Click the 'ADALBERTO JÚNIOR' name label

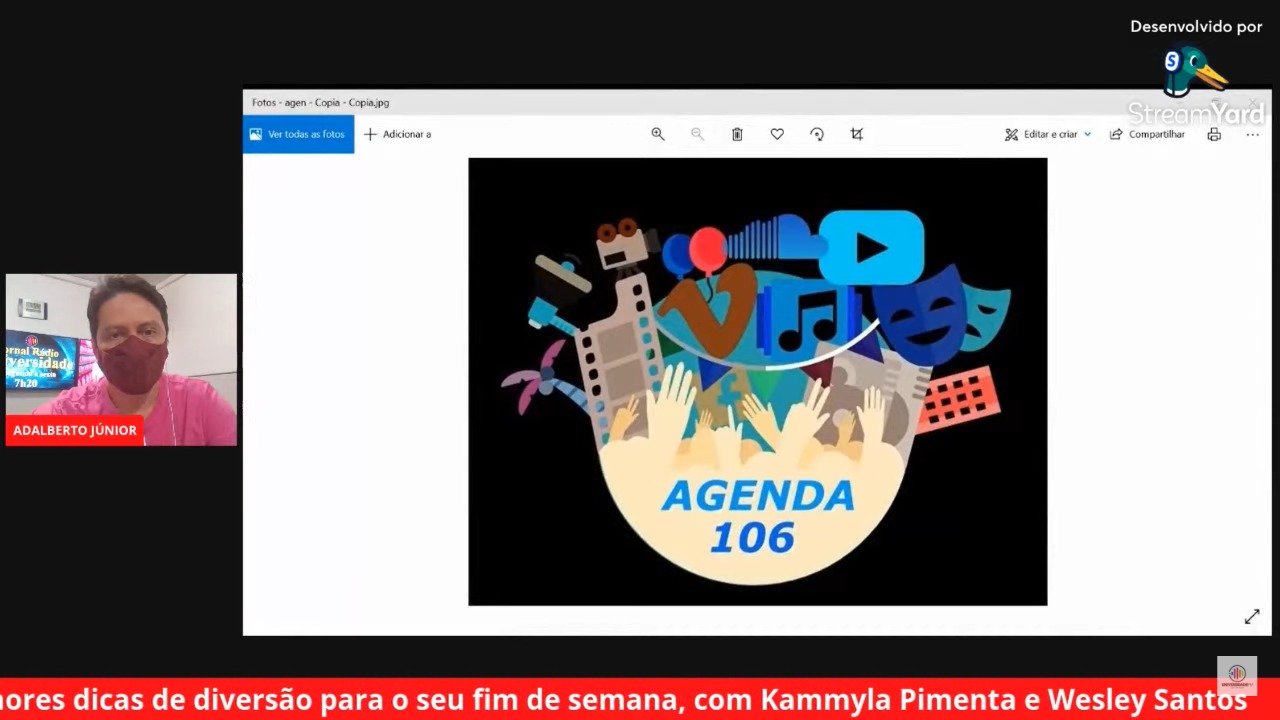tap(75, 430)
